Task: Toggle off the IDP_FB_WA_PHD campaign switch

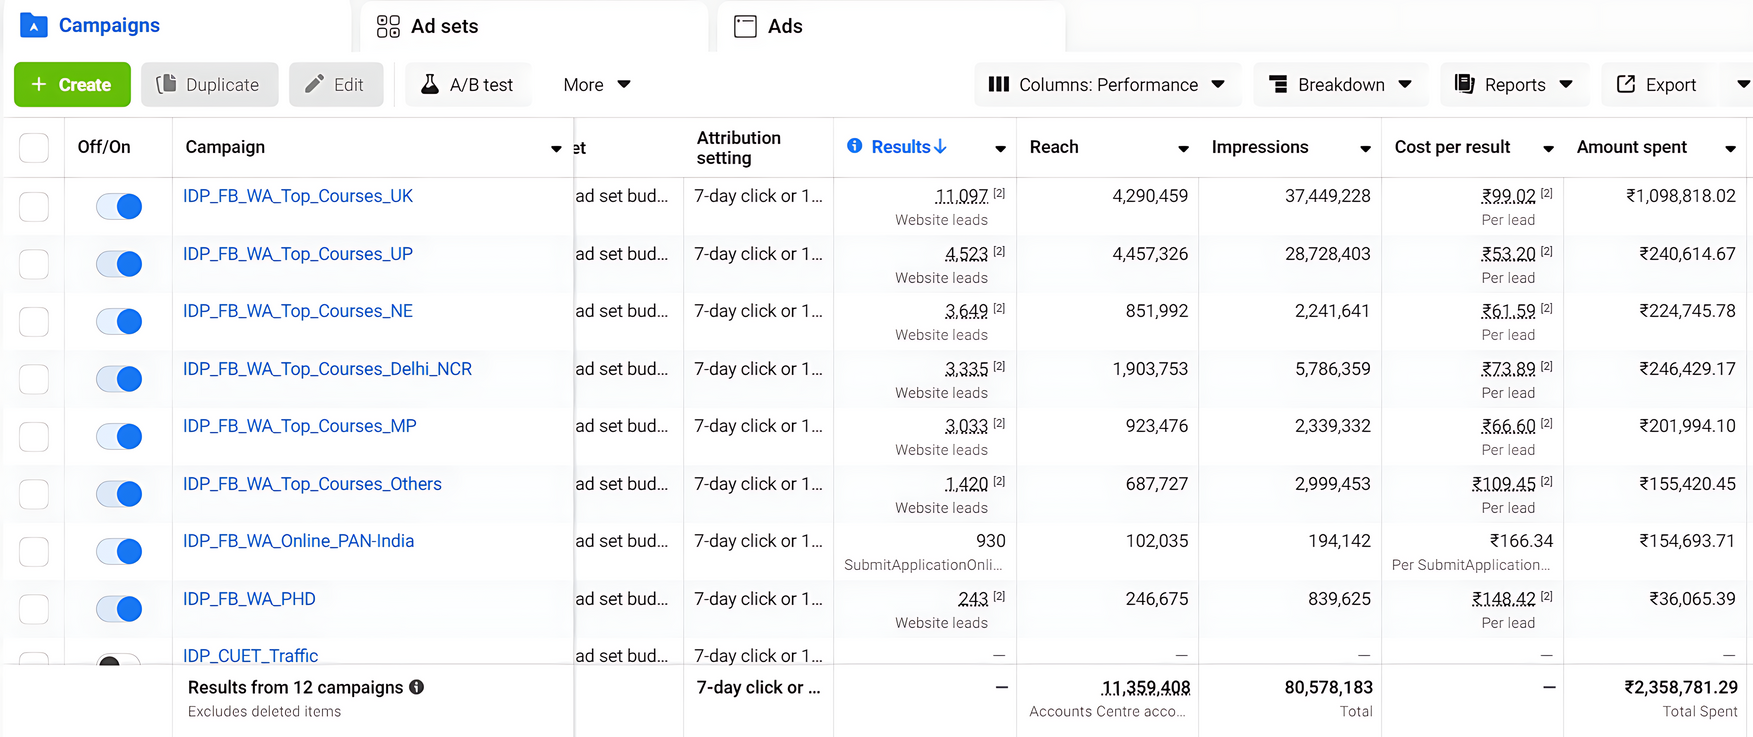Action: [x=119, y=608]
